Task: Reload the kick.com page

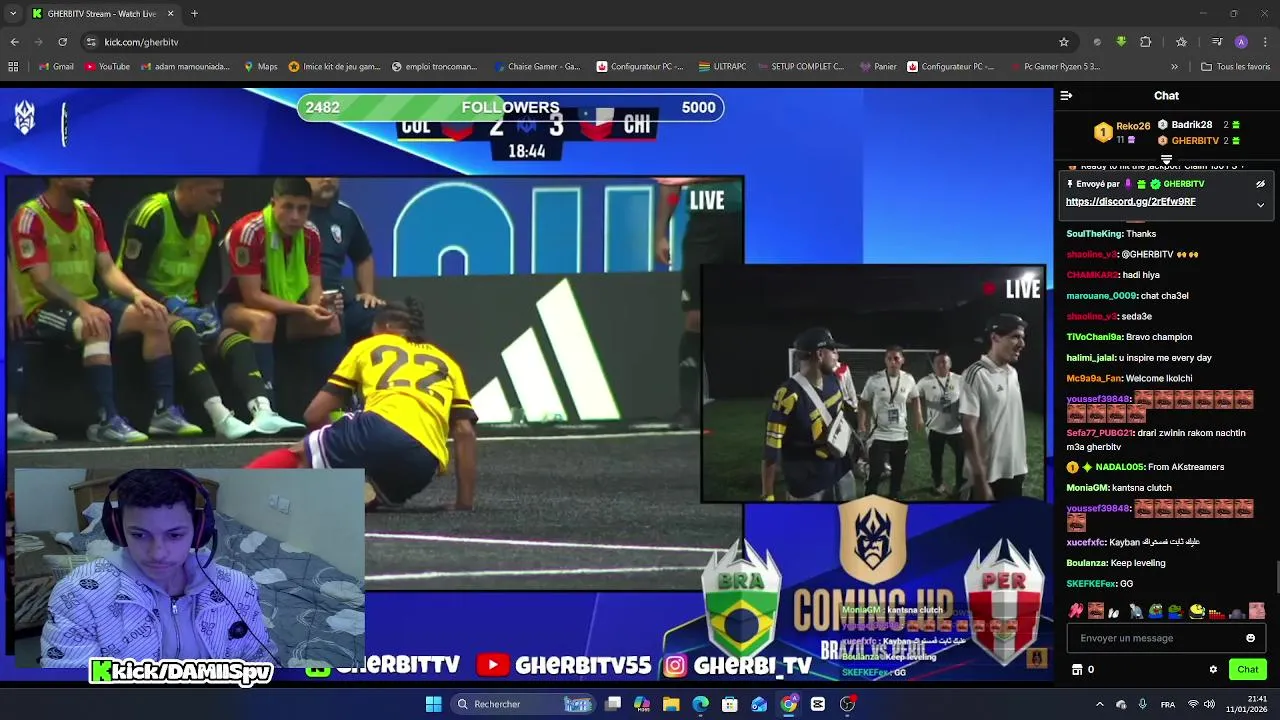Action: [x=62, y=42]
